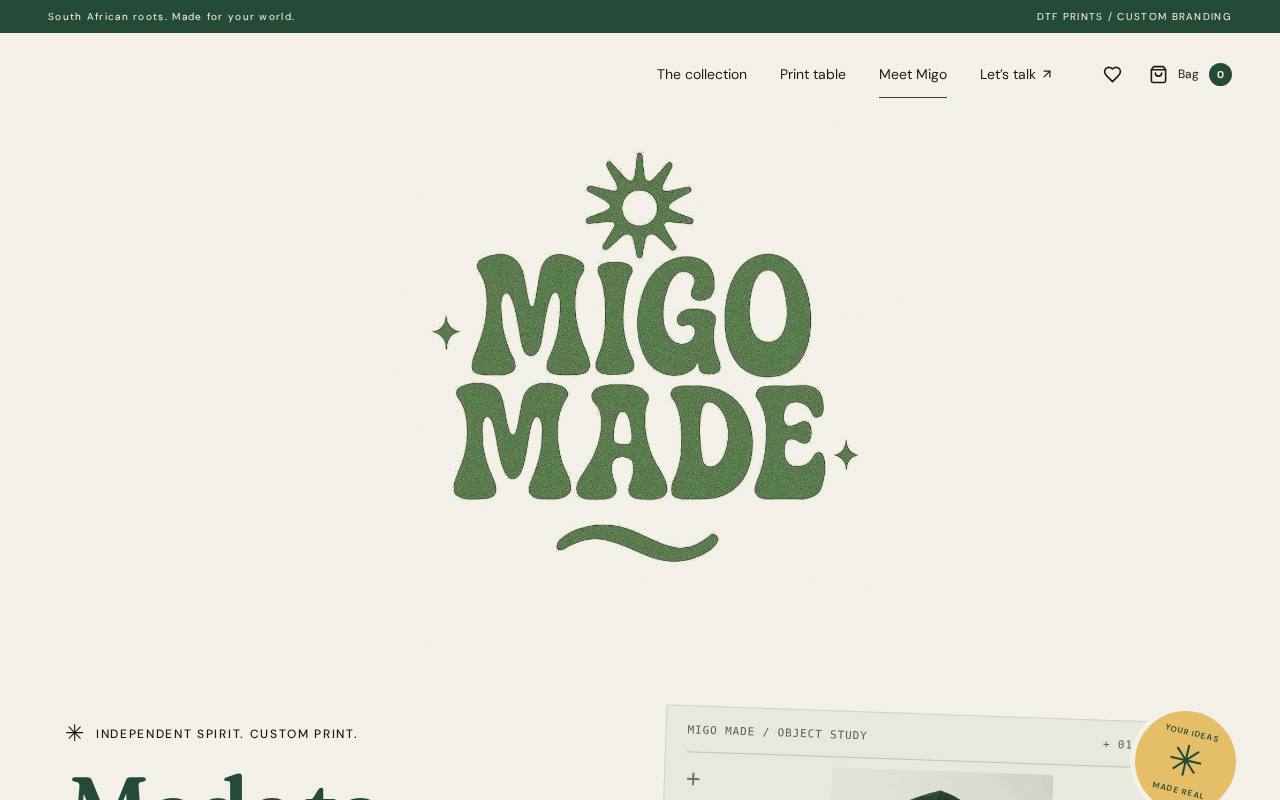The image size is (1280, 800).
Task: Open the wishlist heart icon
Action: coord(1112,74)
